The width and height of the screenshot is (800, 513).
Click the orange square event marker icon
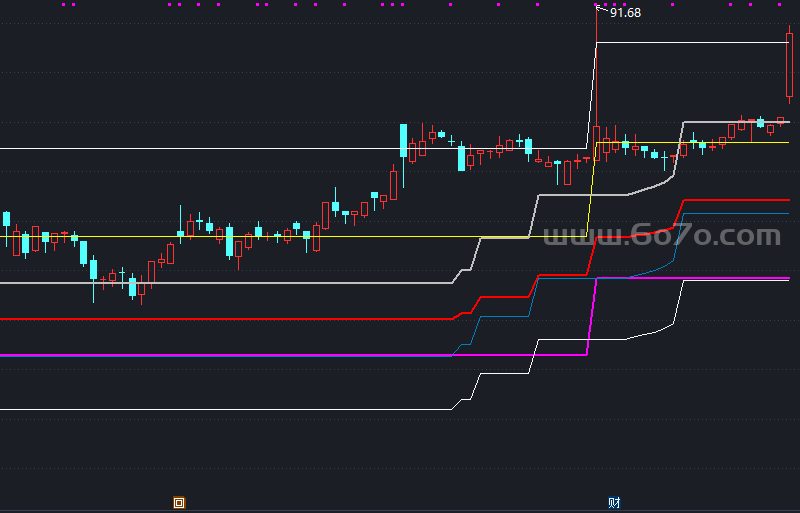179,503
